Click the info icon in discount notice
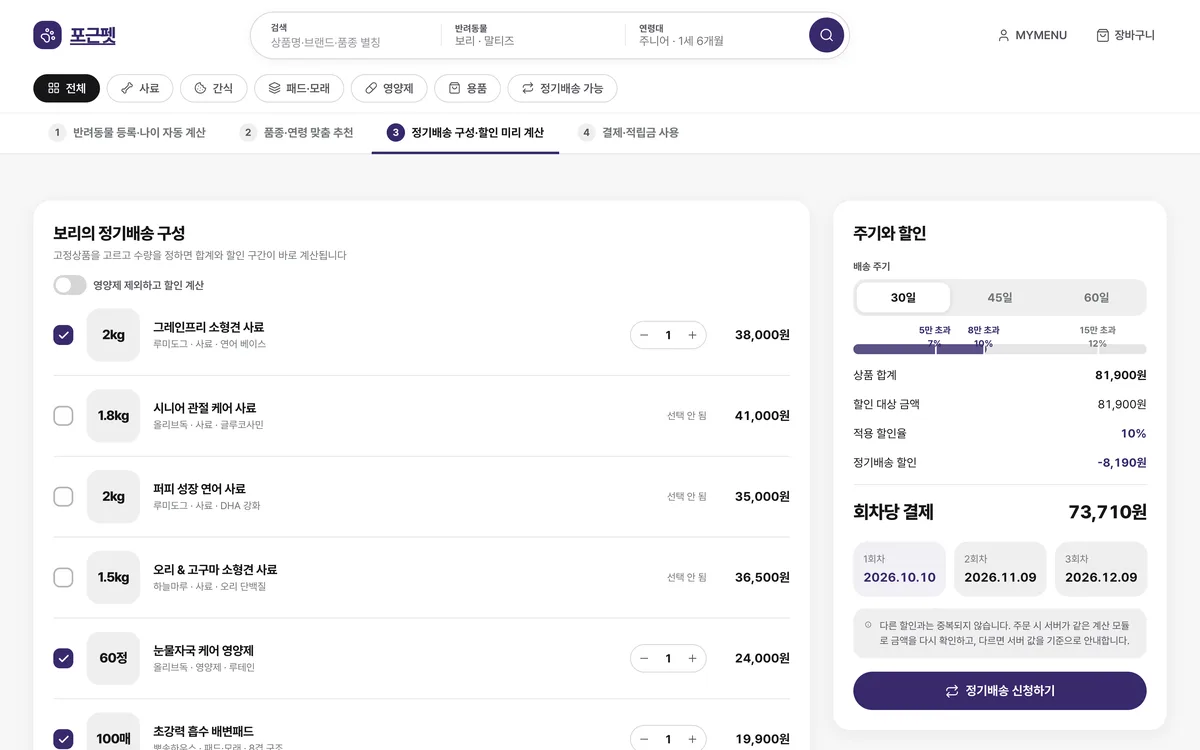The height and width of the screenshot is (750, 1200). (x=867, y=625)
